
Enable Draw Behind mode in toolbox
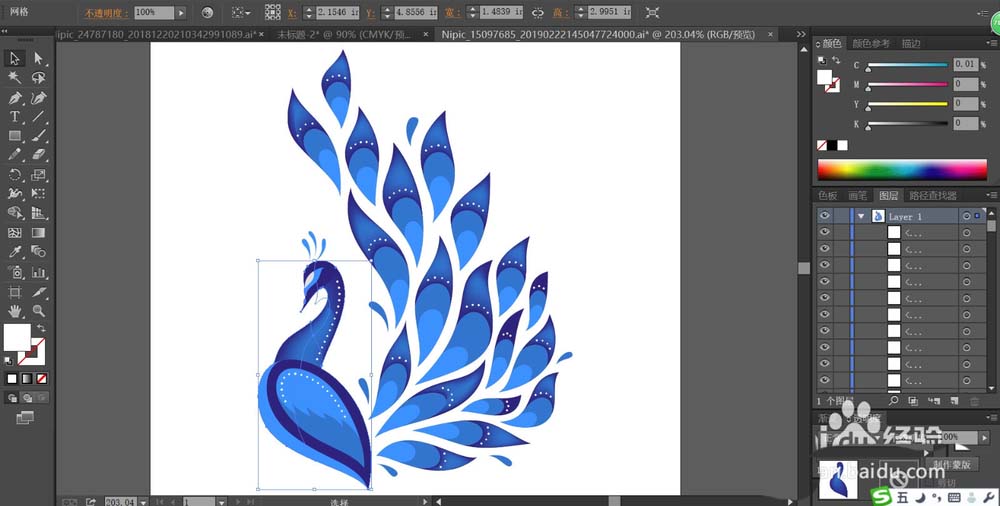pos(27,398)
